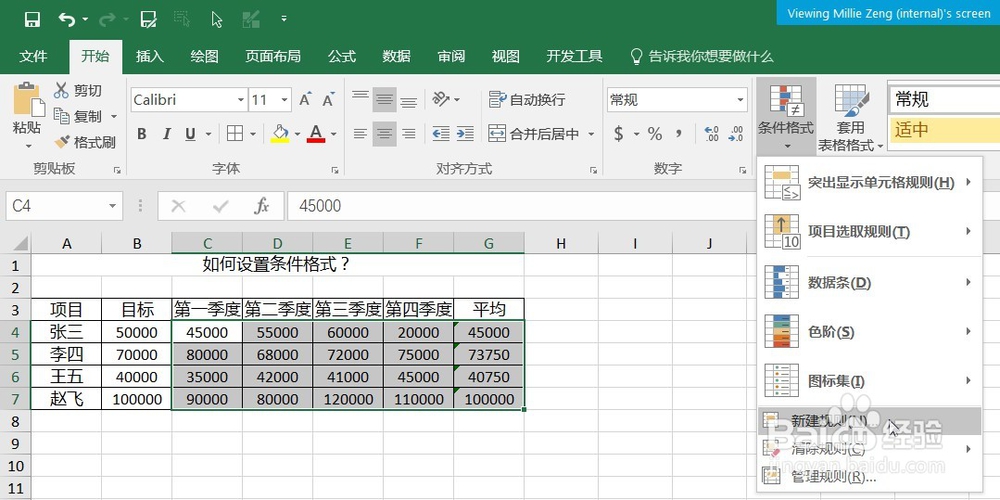Click the Cut scissors icon
The image size is (1000, 500).
coord(61,91)
